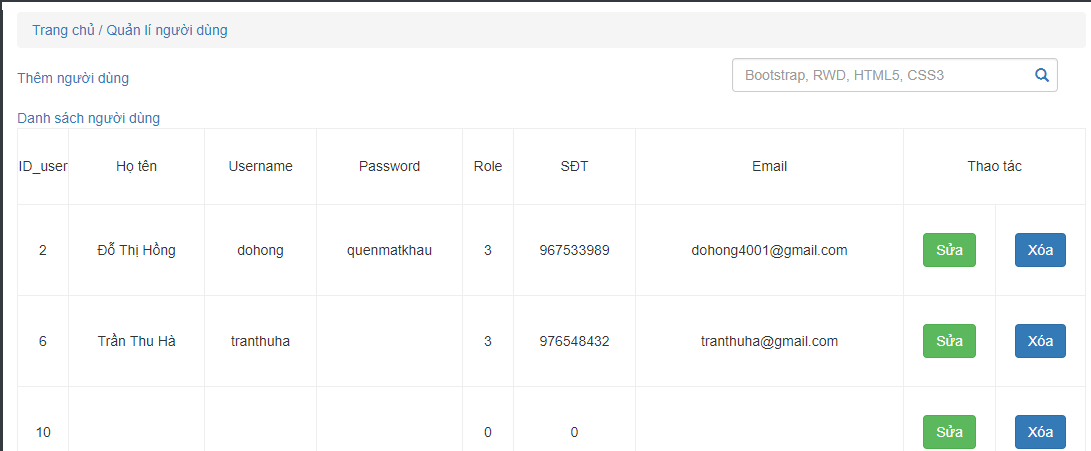
Task: Delete user Trần Thu Hà with Xóa
Action: (x=1040, y=341)
